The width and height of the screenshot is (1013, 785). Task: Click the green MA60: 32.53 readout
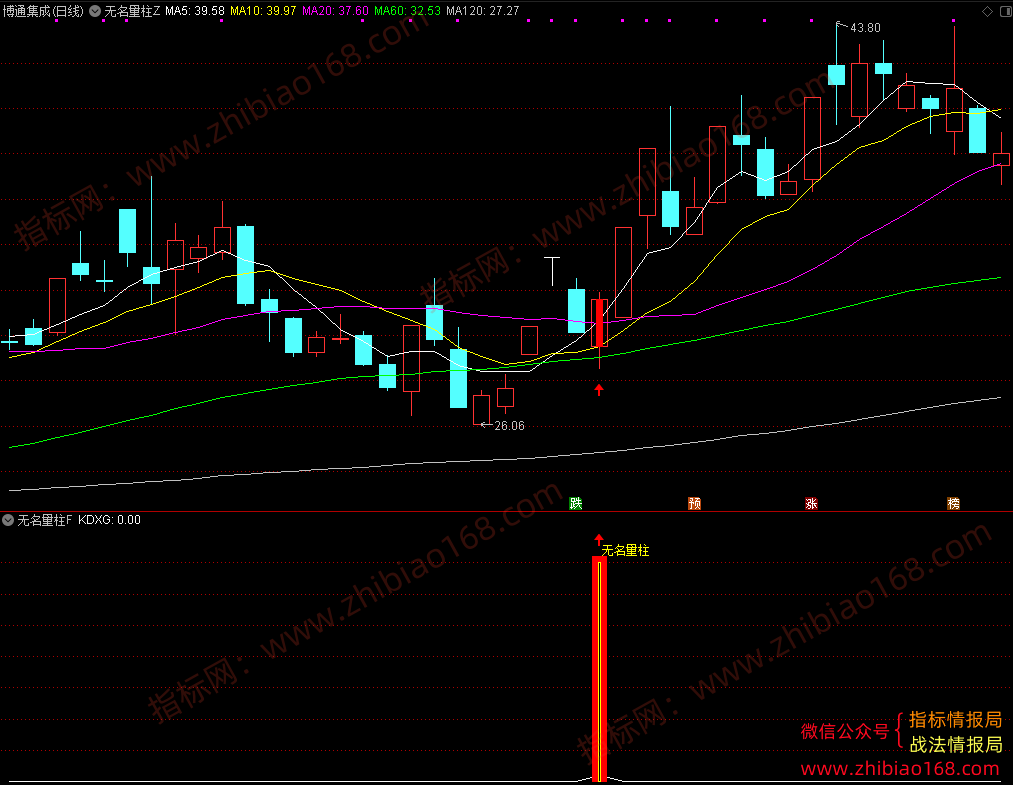point(408,11)
